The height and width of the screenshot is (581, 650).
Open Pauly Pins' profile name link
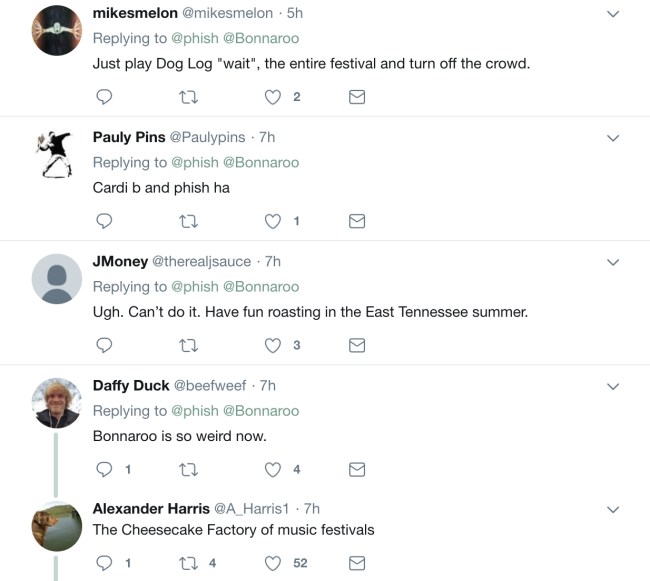point(129,137)
